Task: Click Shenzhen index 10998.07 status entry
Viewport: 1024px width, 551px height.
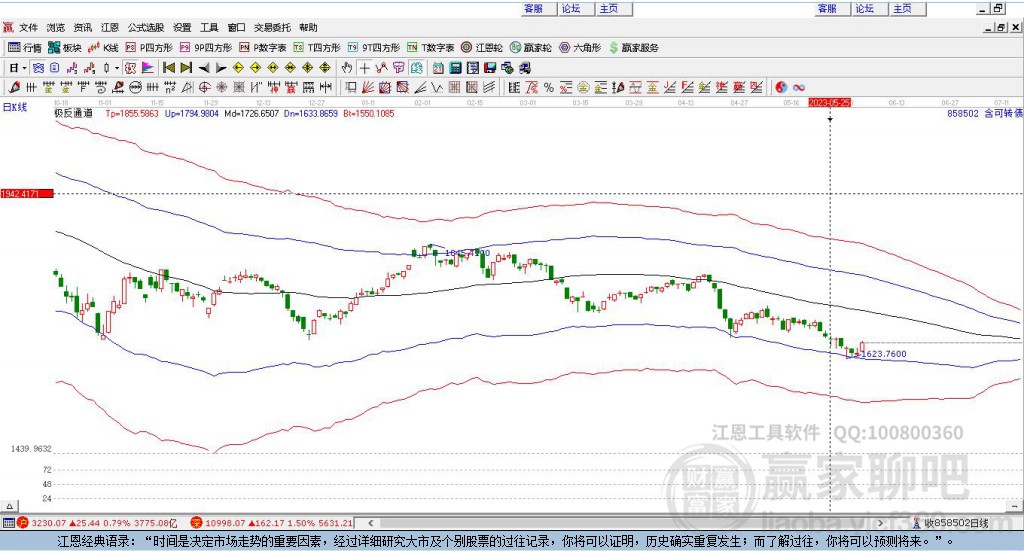Action: coord(272,523)
